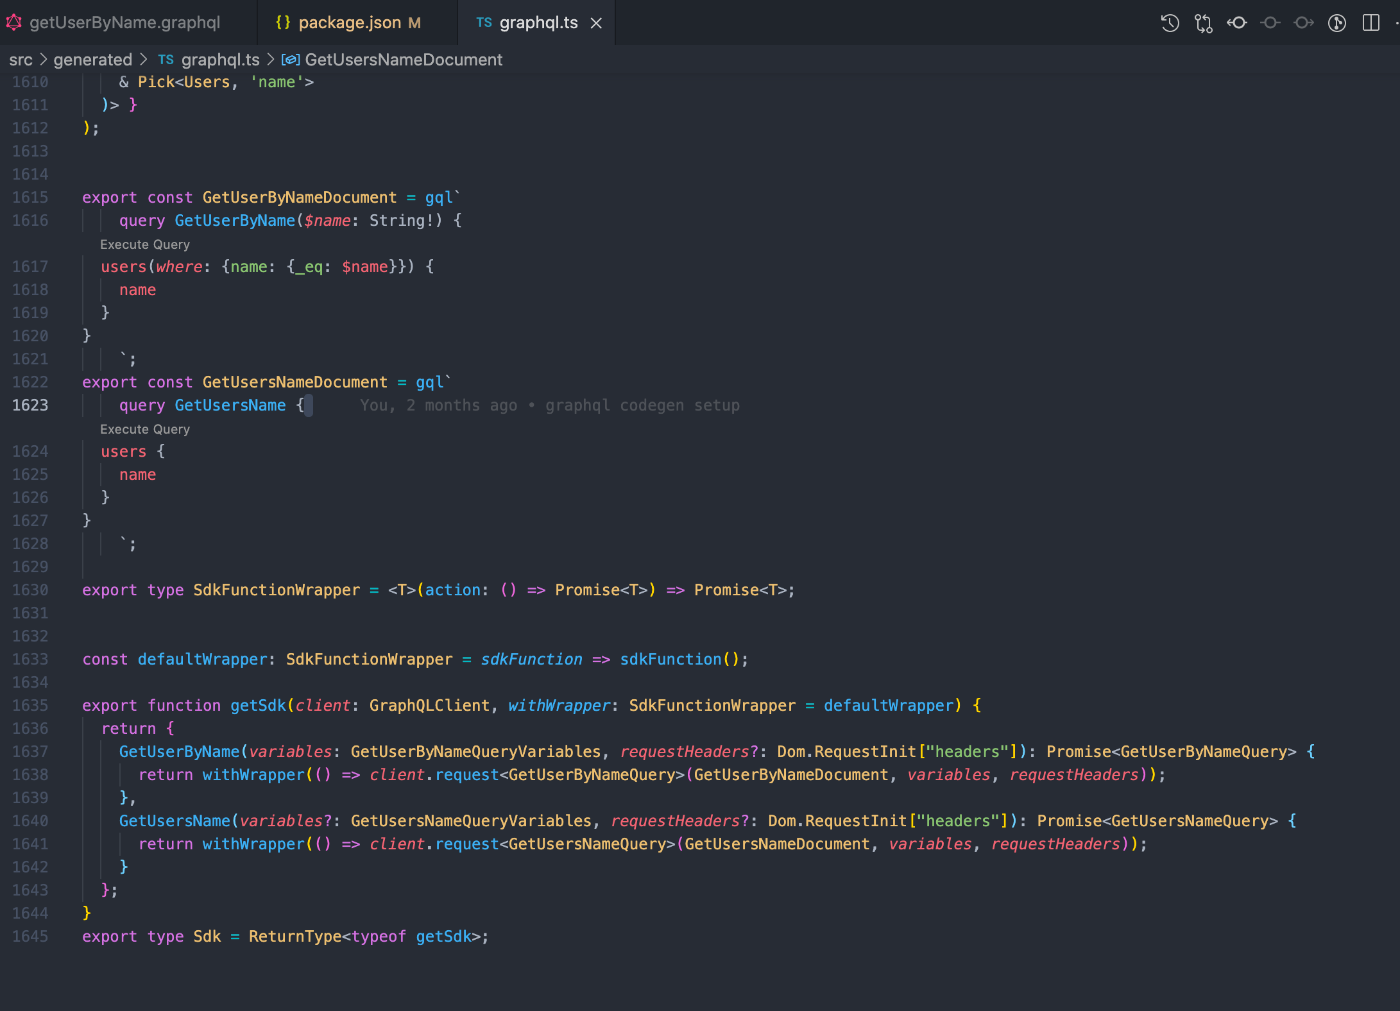The width and height of the screenshot is (1400, 1011).
Task: Split the editor to the right
Action: point(1371,23)
